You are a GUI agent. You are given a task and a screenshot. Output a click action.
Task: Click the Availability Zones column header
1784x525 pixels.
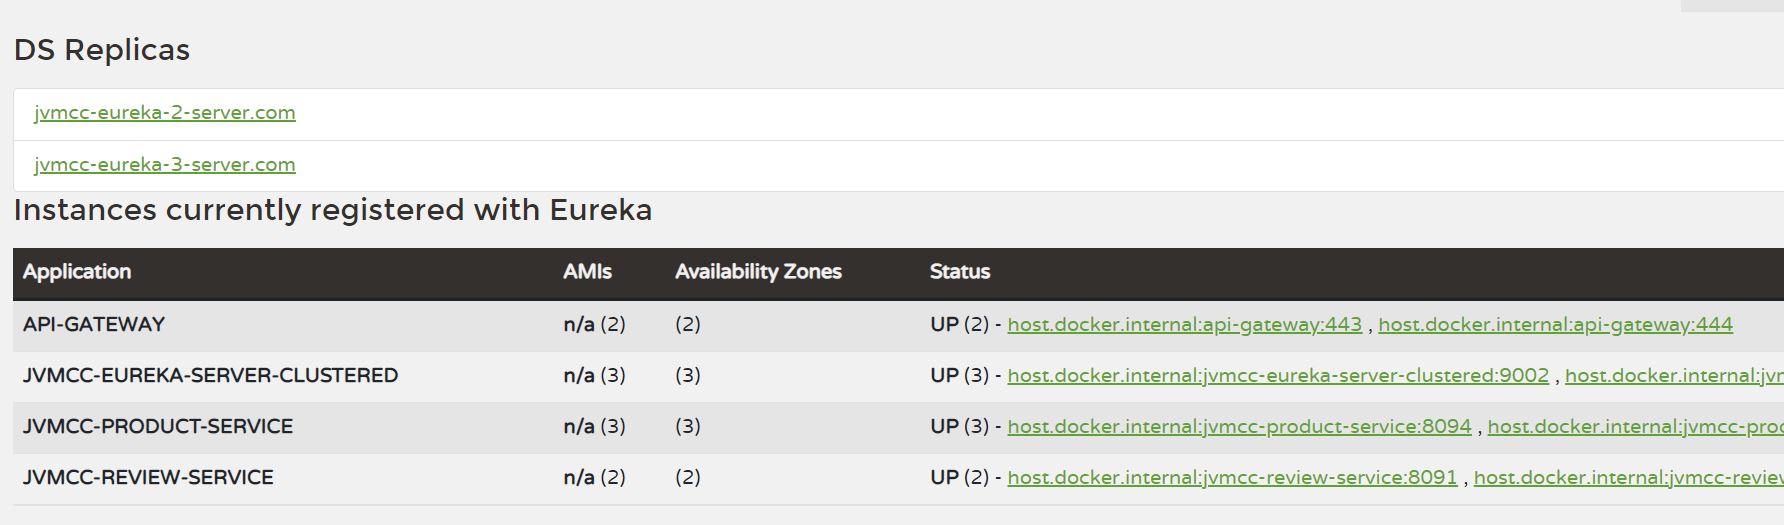pos(758,272)
